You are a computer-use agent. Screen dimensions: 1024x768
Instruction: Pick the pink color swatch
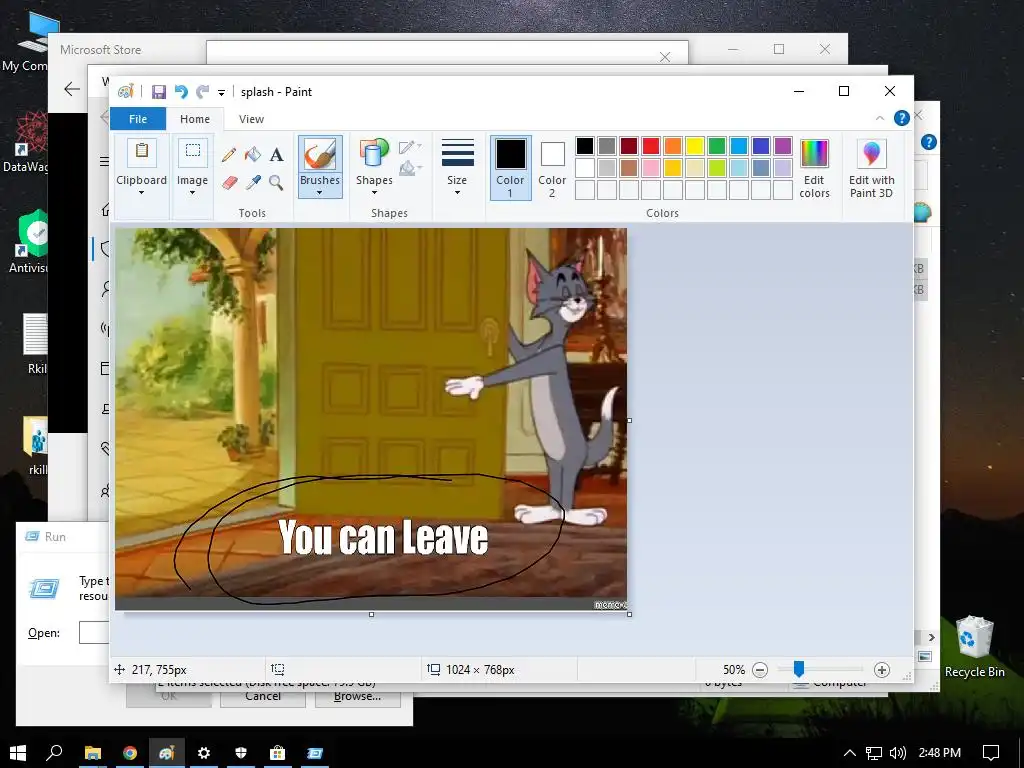click(651, 168)
